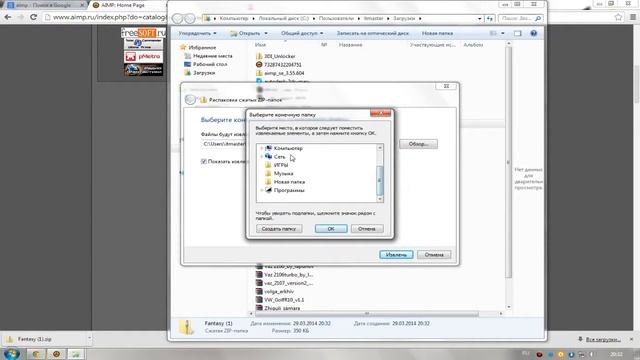Click the Explorer search box

click(x=520, y=18)
